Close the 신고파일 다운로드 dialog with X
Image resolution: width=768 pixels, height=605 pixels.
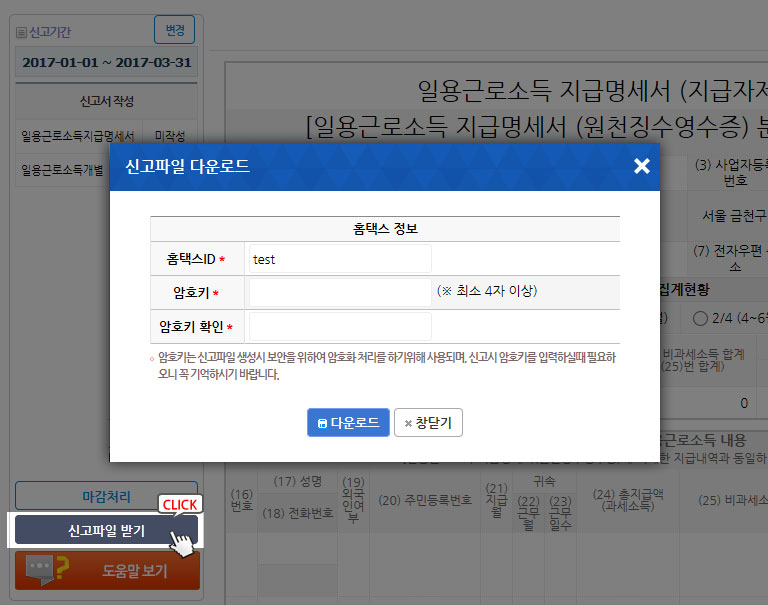[642, 166]
